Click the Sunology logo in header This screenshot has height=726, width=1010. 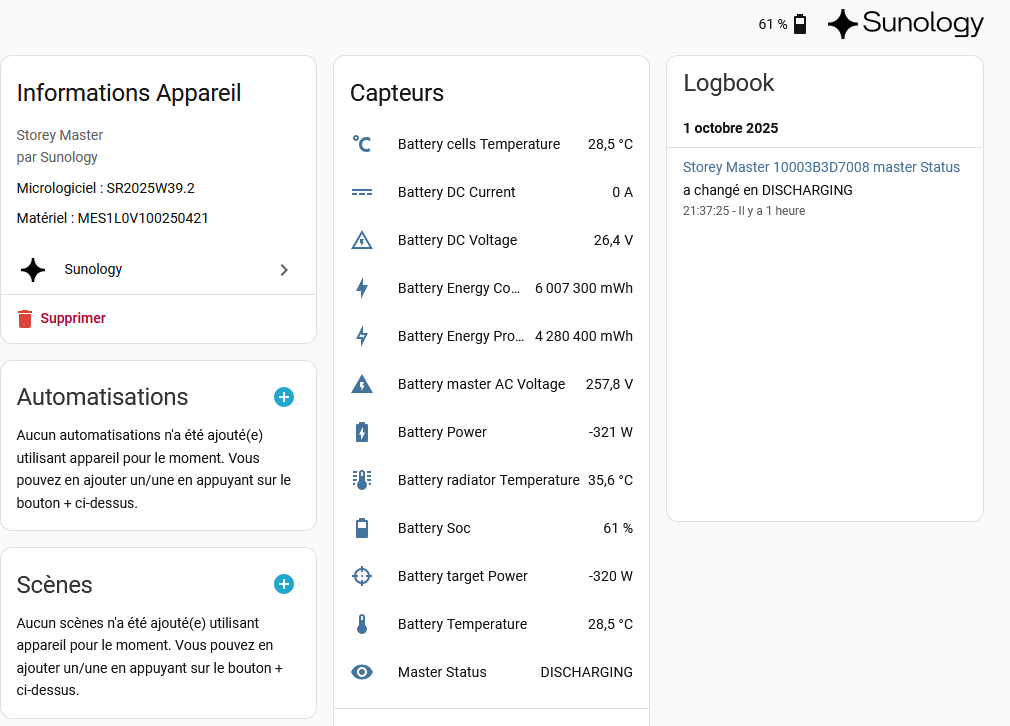[x=906, y=24]
